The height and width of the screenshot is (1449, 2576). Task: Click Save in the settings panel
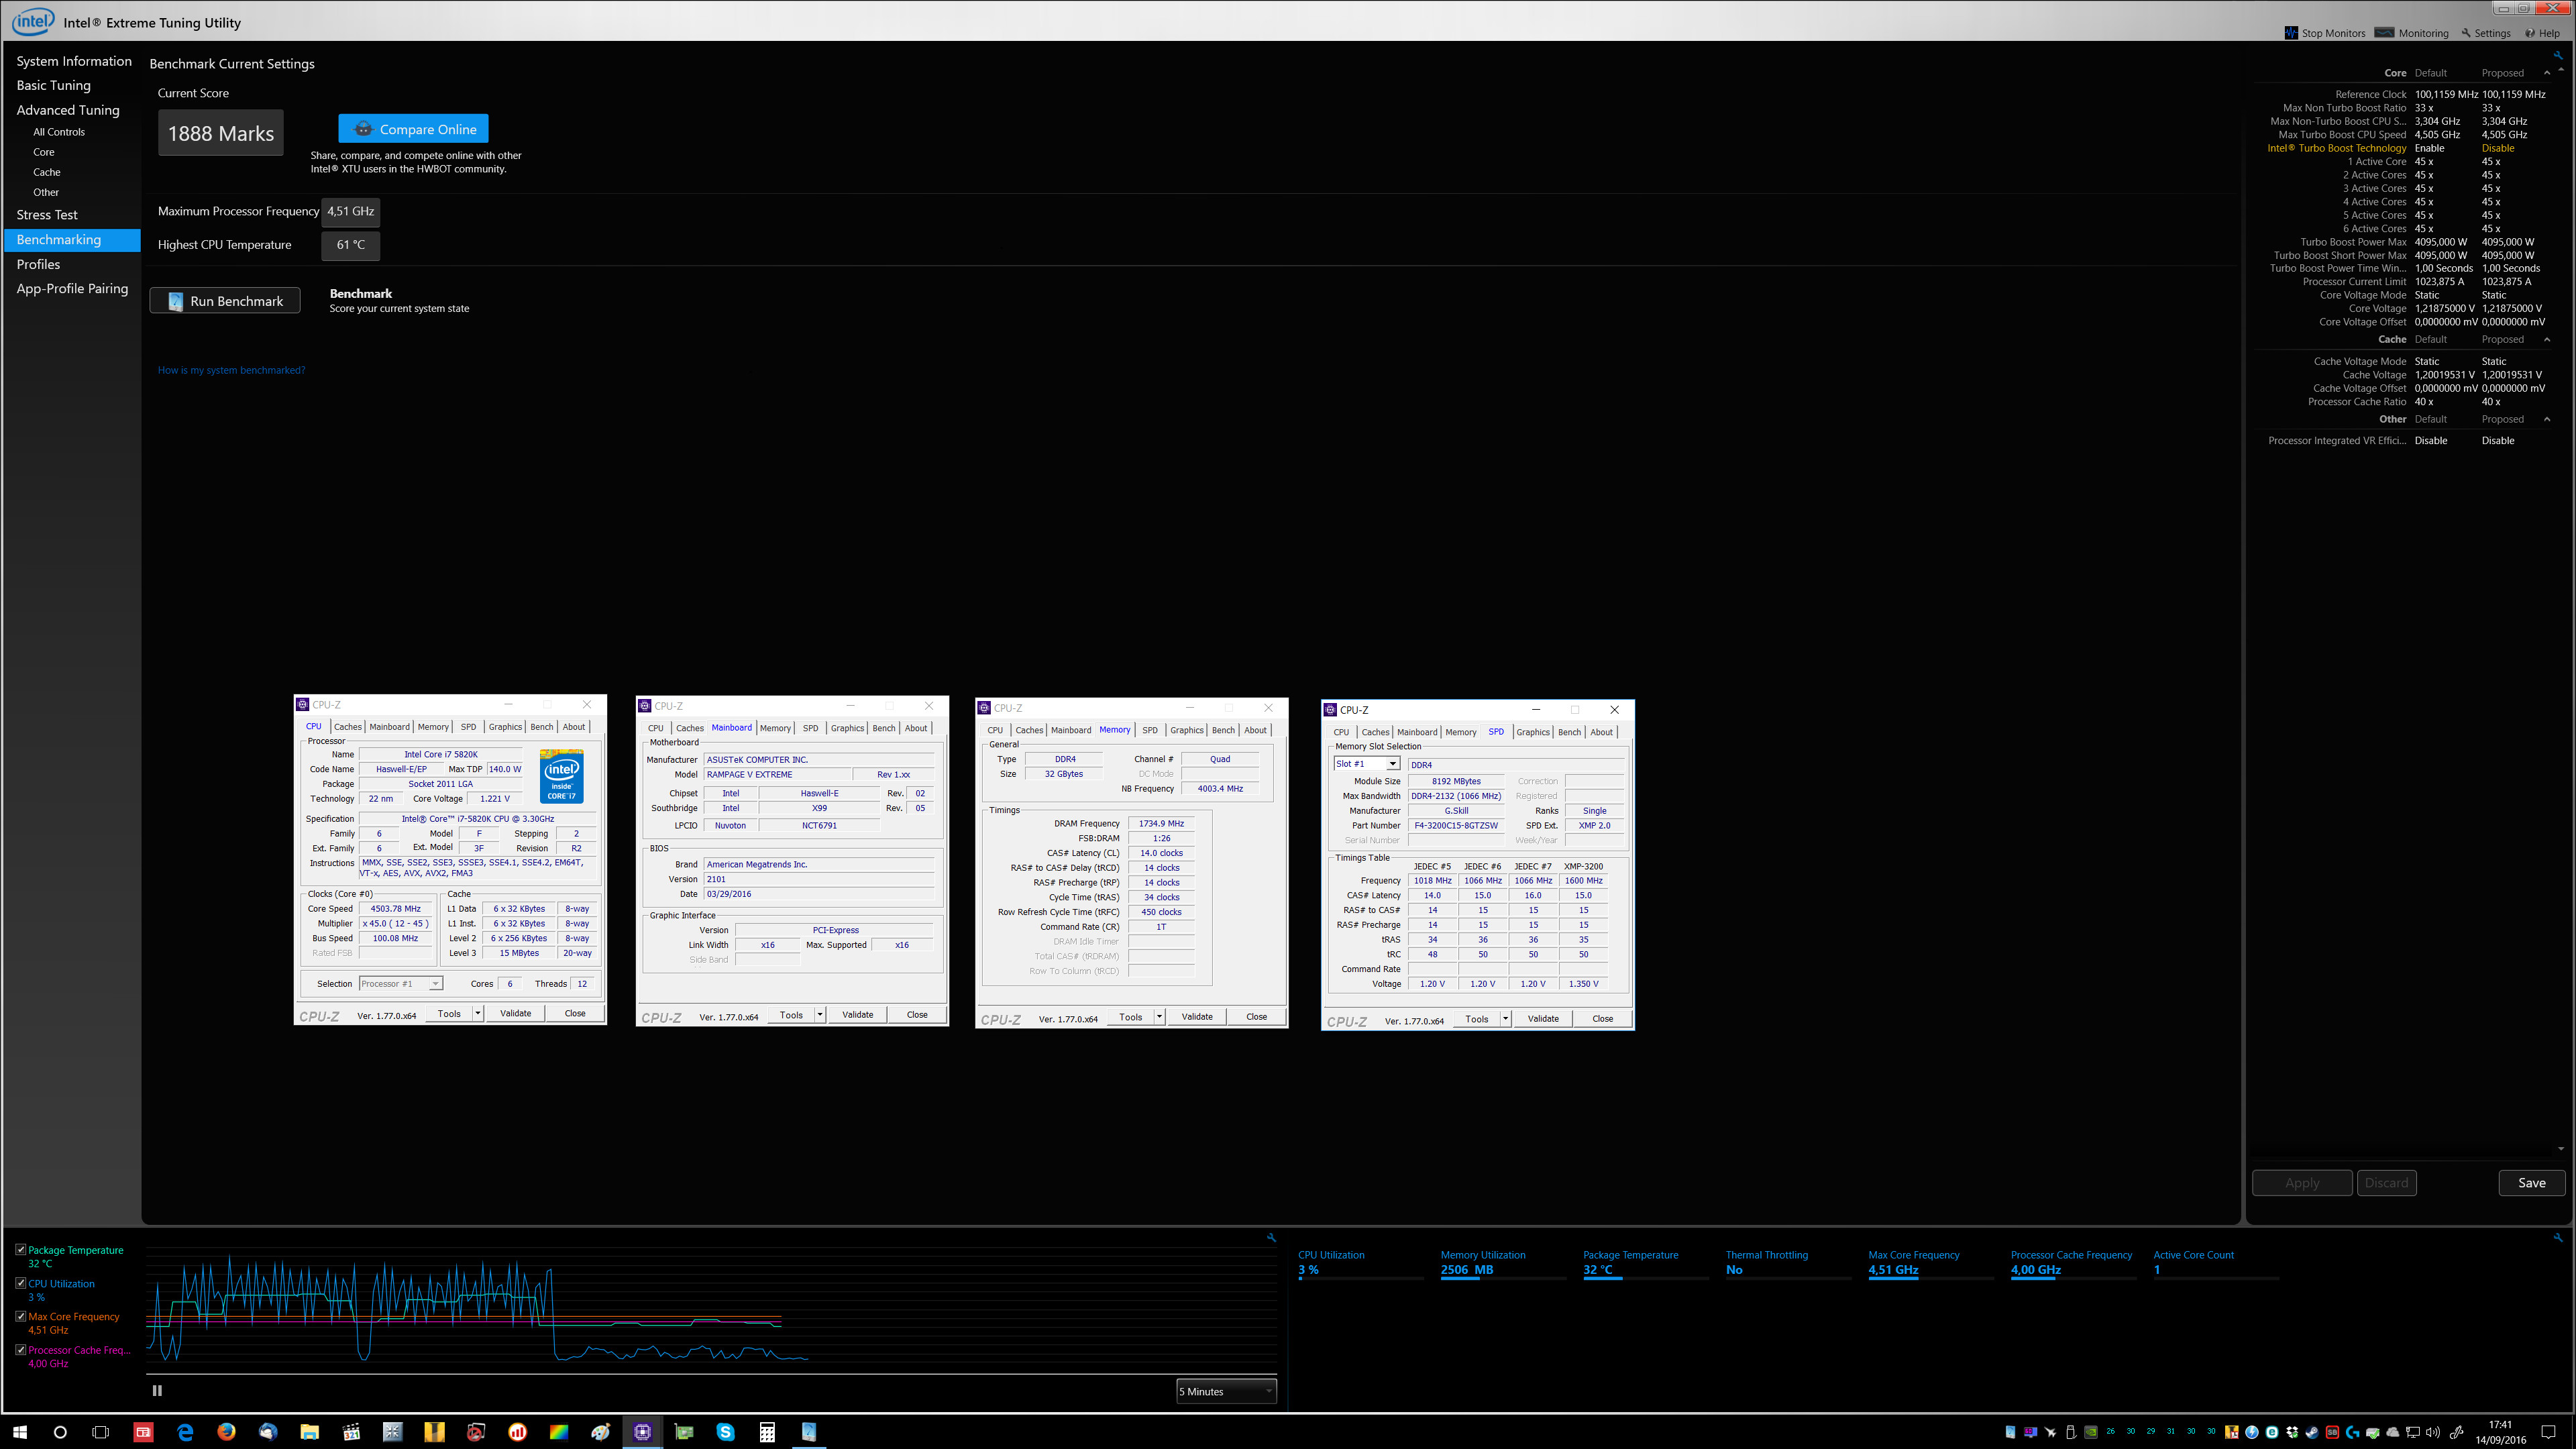pyautogui.click(x=2532, y=1183)
